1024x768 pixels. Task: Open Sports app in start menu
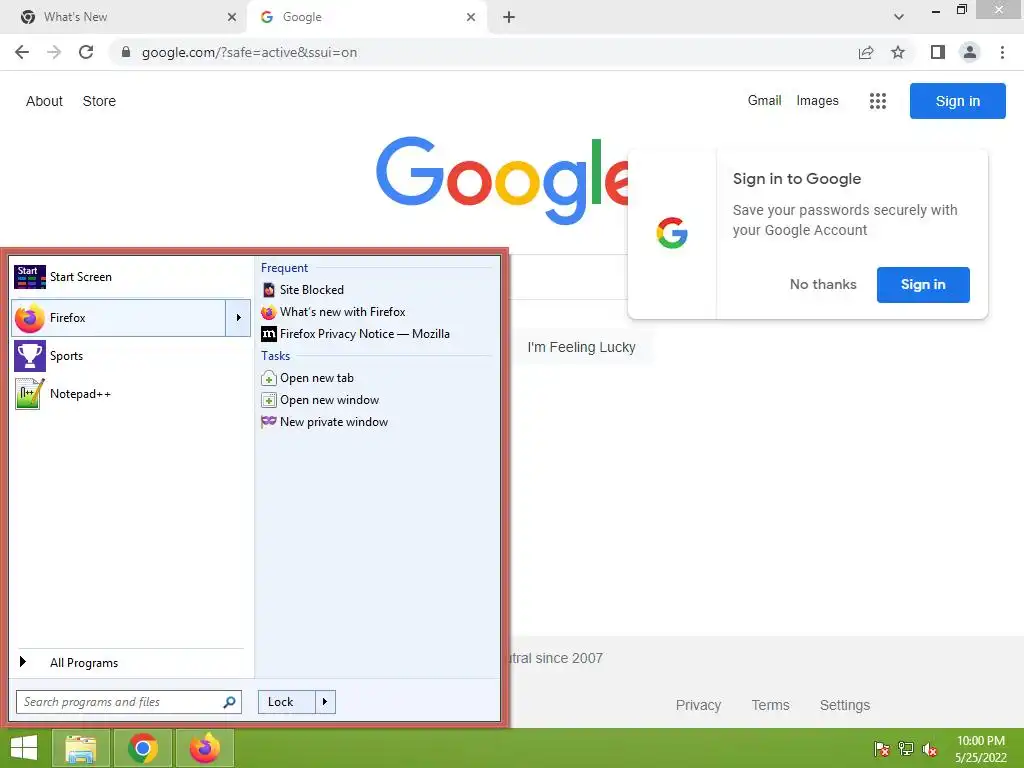[131, 356]
